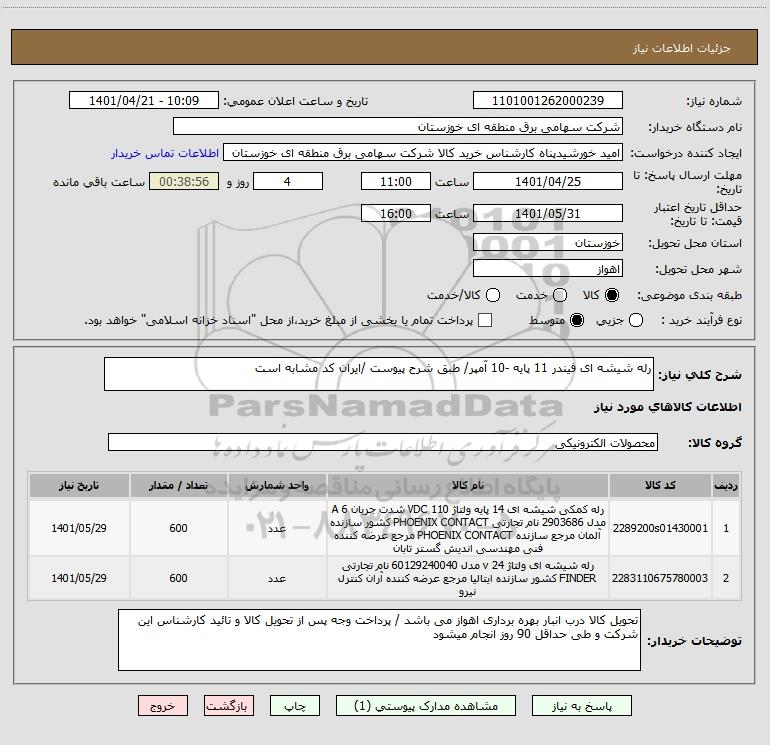
Task: Click product code 2283110675780003
Action: 660,578
